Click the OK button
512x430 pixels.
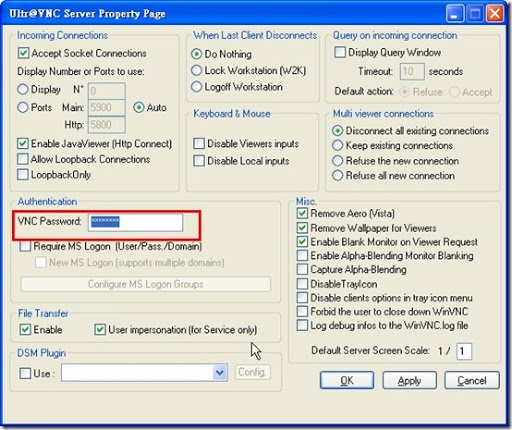click(x=347, y=380)
